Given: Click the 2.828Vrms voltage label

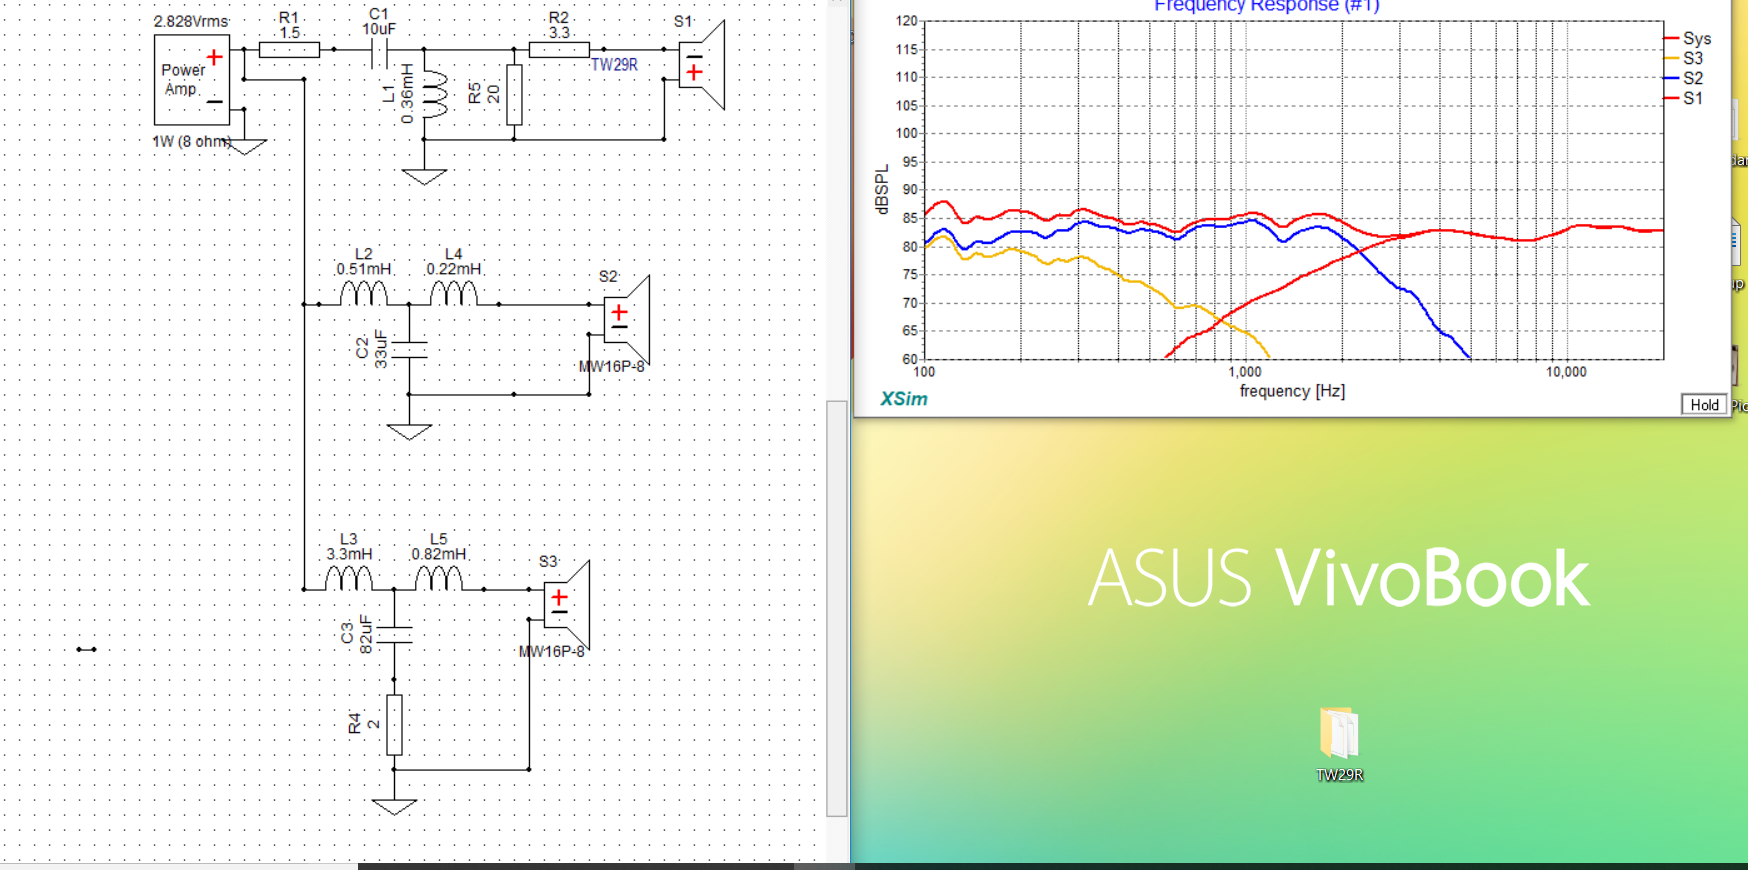Looking at the screenshot, I should click(191, 21).
